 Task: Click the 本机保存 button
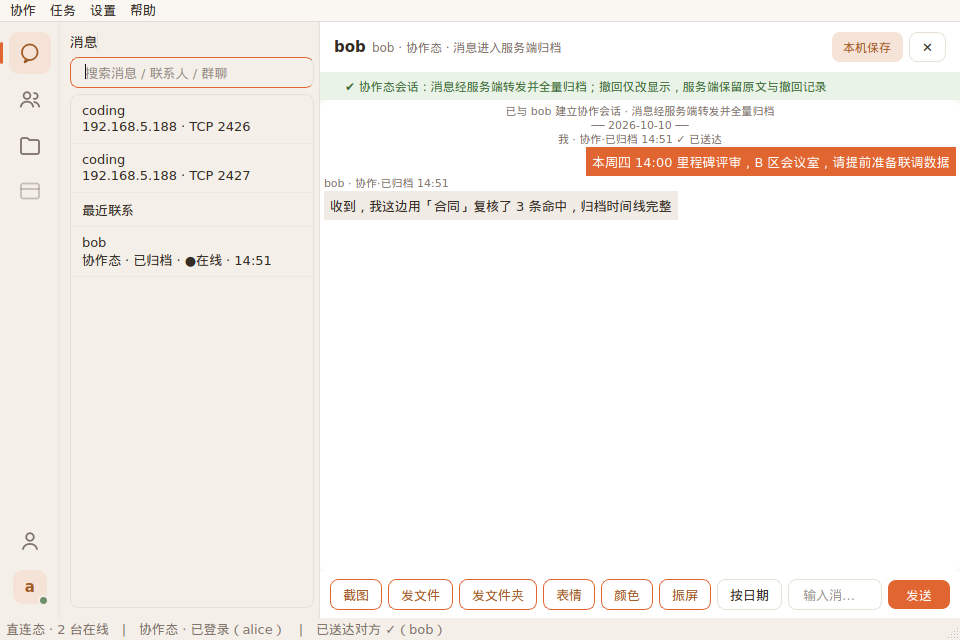click(x=867, y=47)
